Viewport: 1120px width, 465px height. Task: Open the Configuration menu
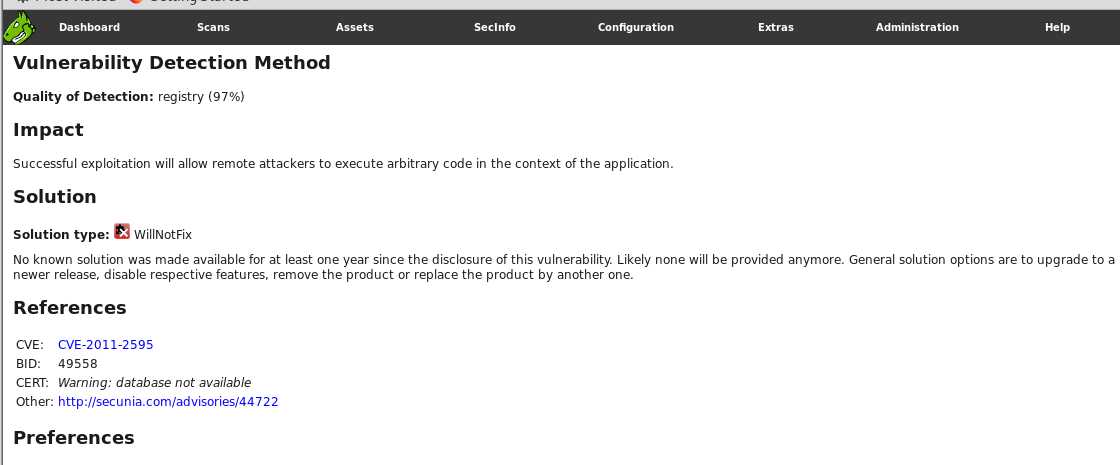(x=636, y=27)
